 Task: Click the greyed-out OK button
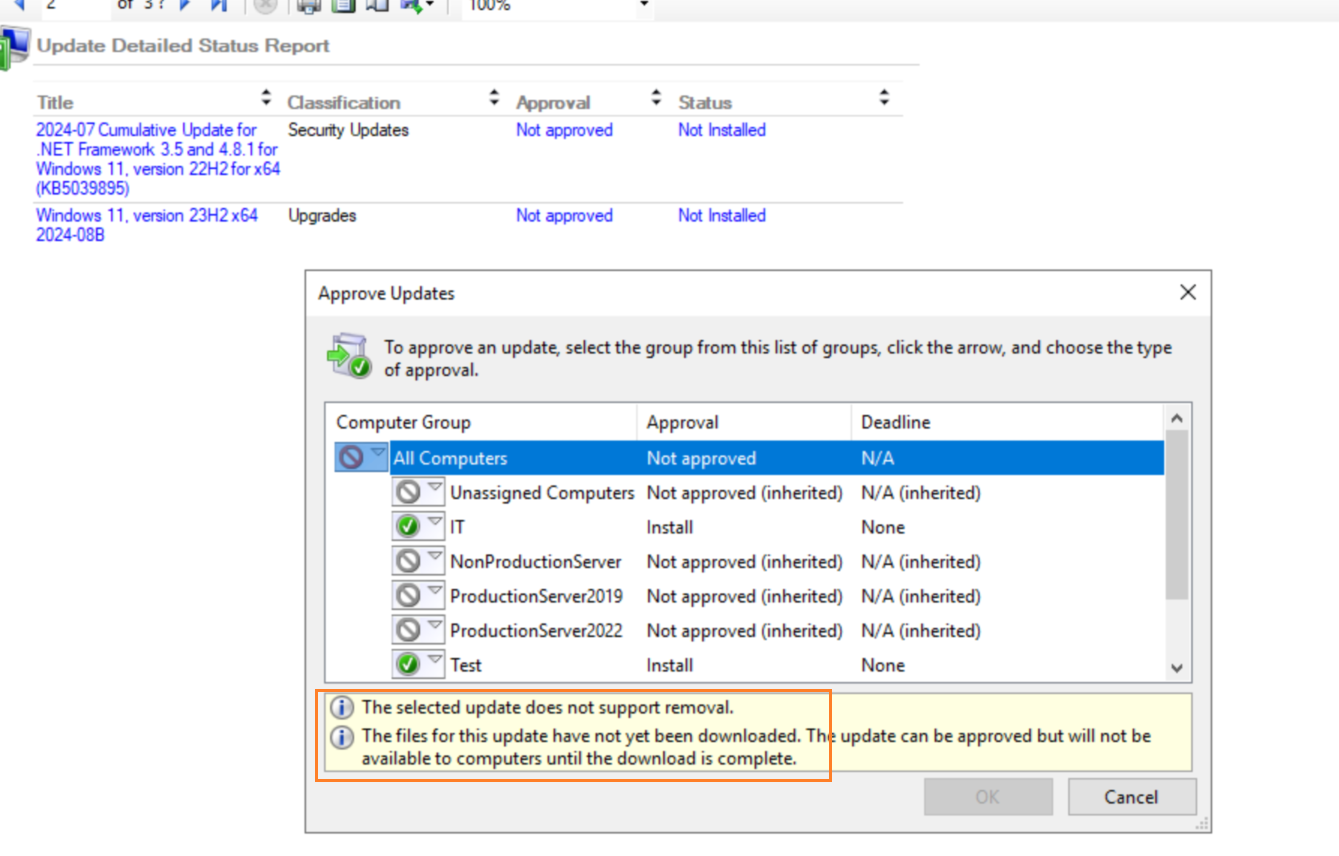coord(988,797)
